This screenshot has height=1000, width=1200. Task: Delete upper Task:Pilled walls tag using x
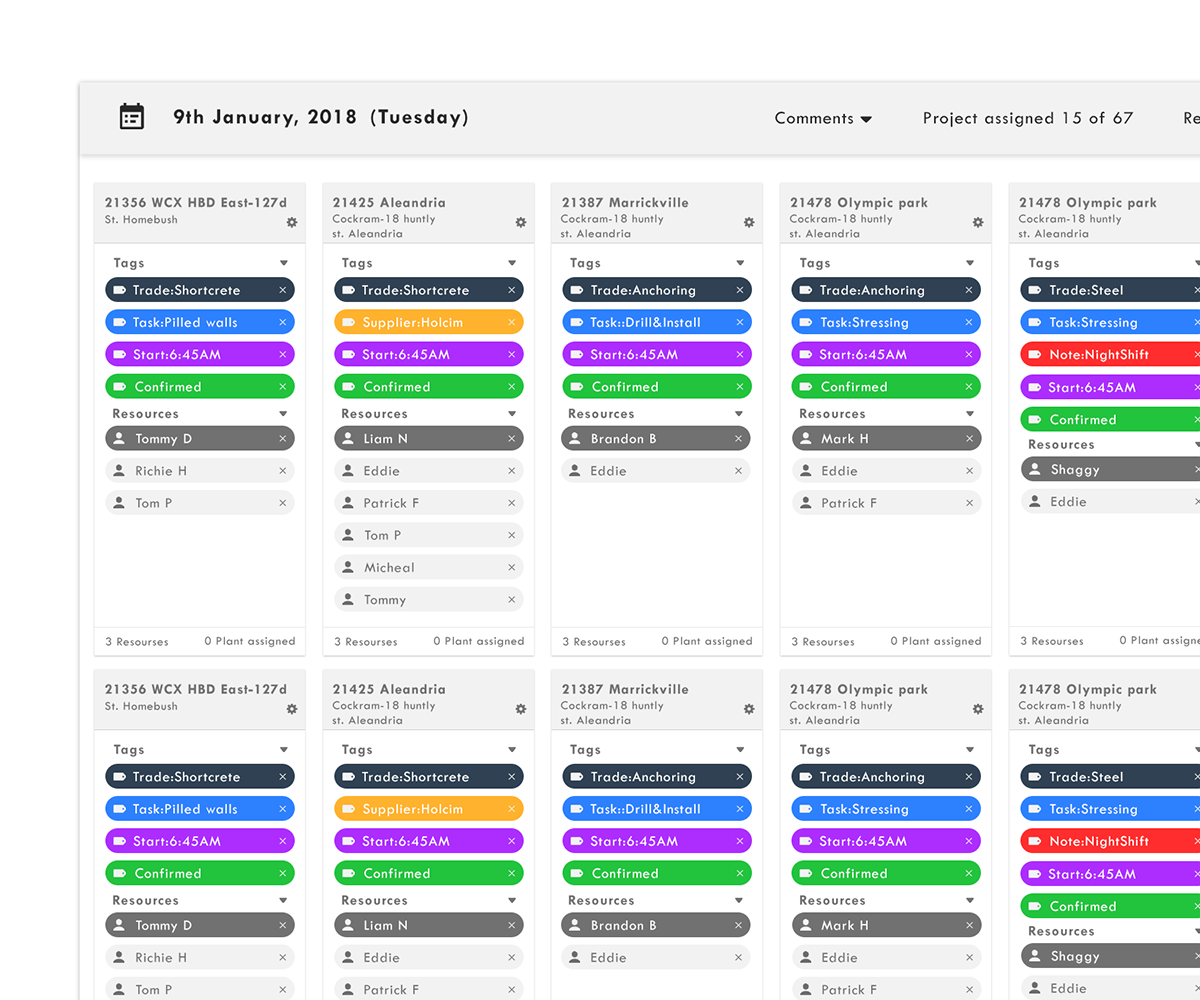(283, 322)
